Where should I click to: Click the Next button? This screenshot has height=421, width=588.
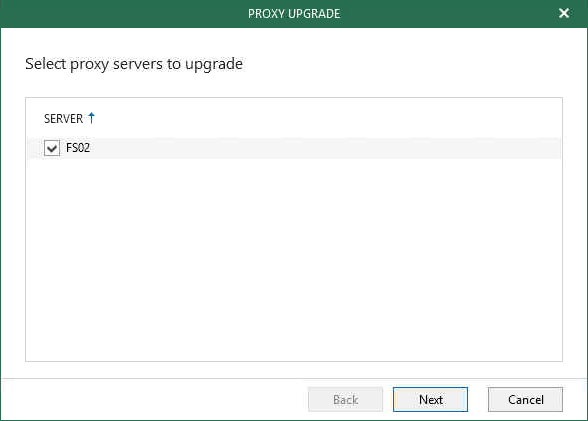[430, 399]
